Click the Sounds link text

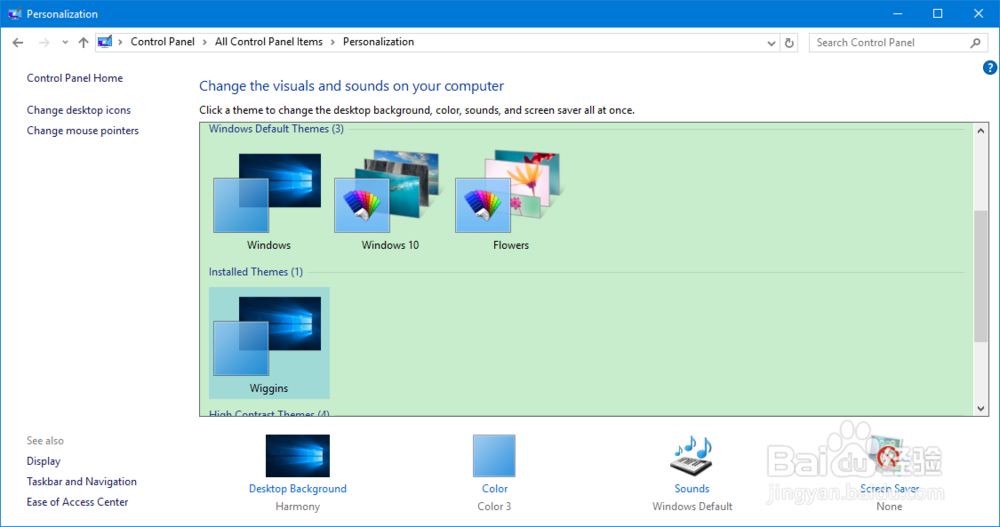point(692,488)
